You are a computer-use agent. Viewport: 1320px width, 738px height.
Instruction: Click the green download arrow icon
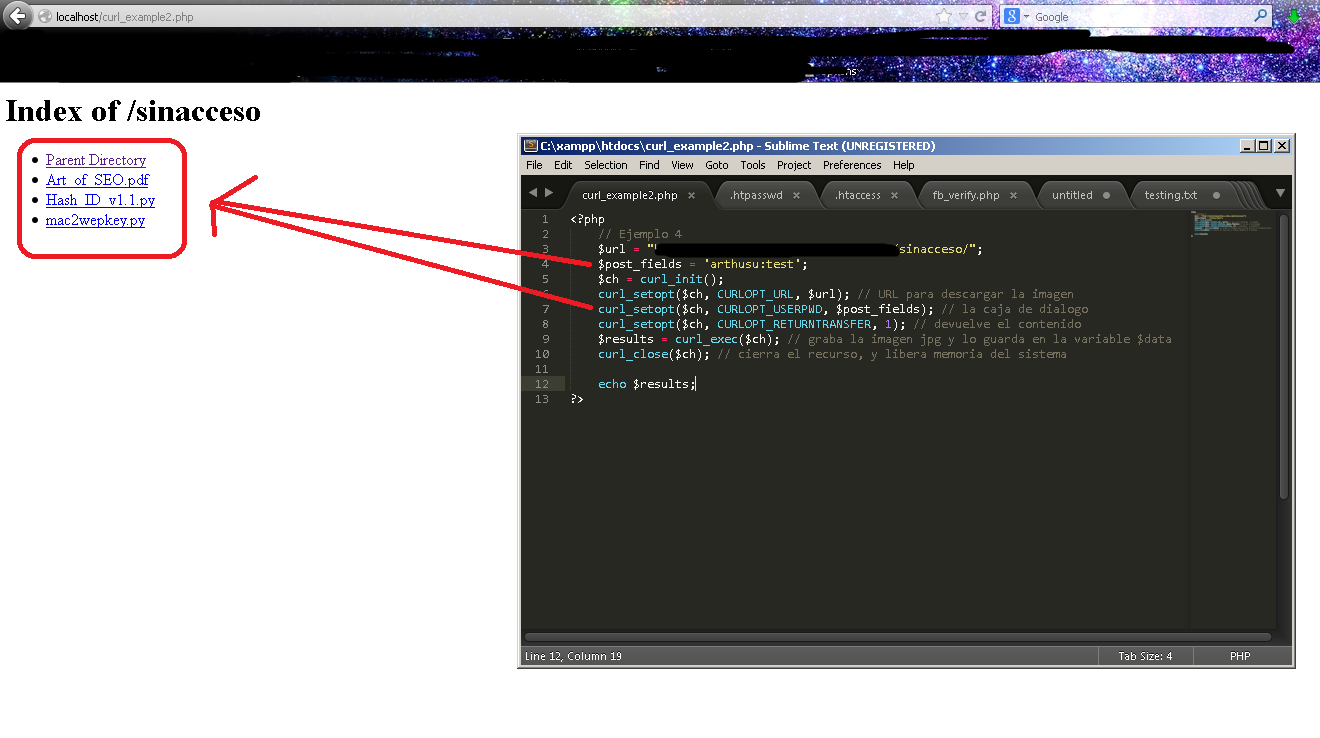[x=1295, y=17]
